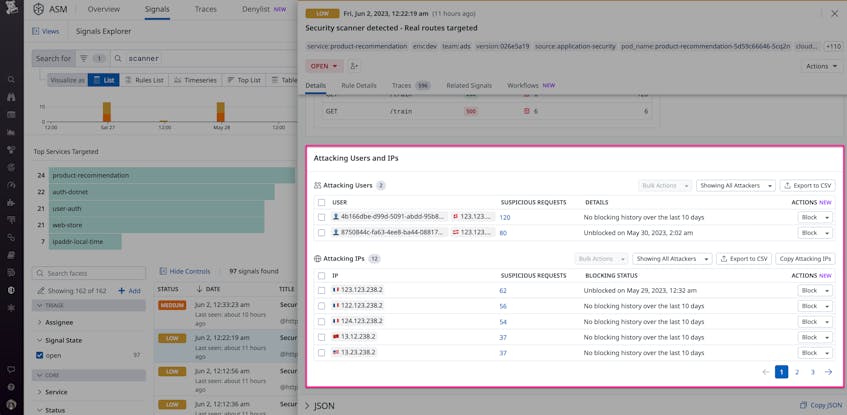
Task: Click the Views panel icon
Action: (36, 31)
